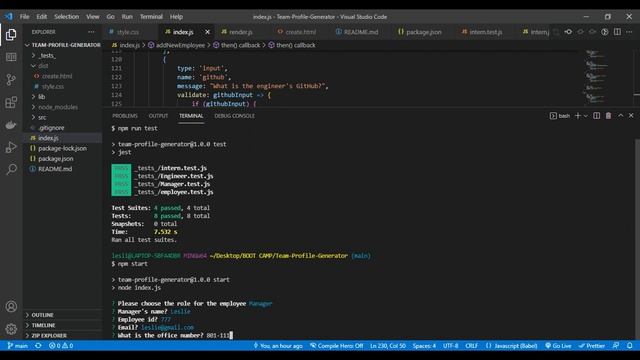The image size is (640, 360).
Task: Expand the src folder
Action: click(63, 117)
